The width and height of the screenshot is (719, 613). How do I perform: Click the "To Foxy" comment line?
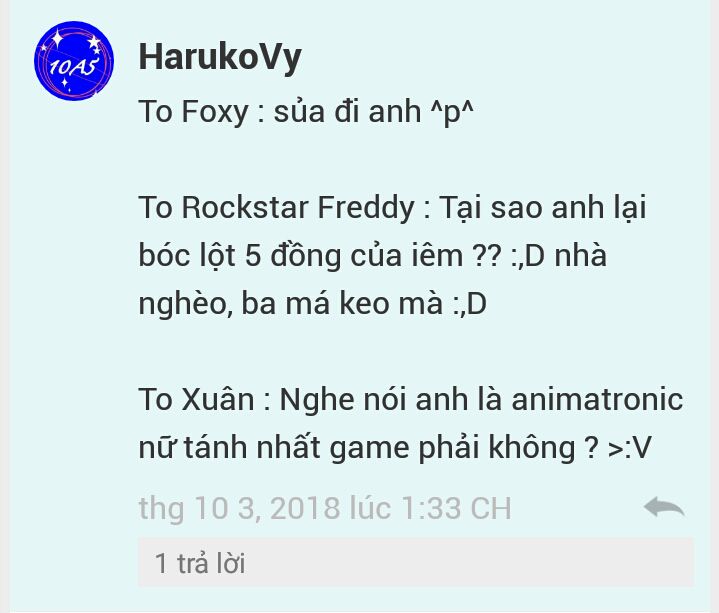click(x=306, y=111)
